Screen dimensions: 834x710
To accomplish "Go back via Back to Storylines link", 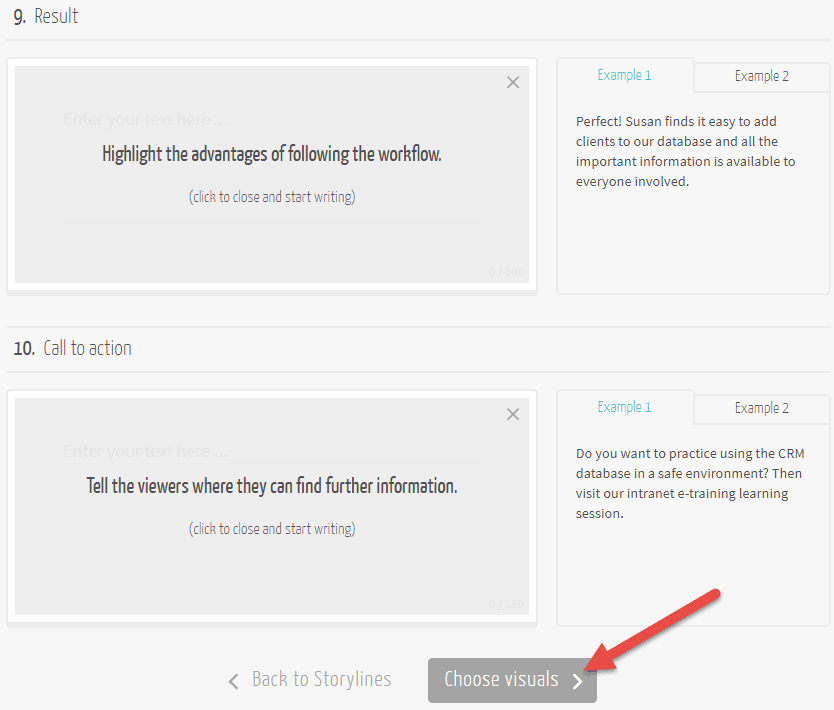I will [x=321, y=680].
